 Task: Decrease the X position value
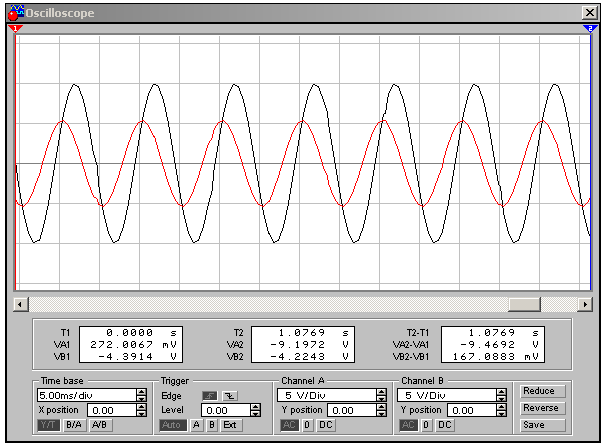point(142,413)
